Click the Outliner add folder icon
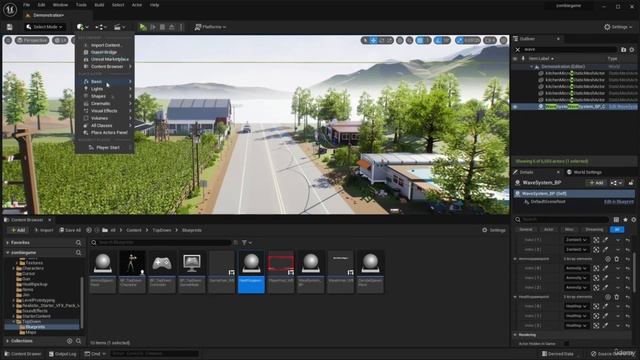Screen dimensions: 640x360 [623, 49]
